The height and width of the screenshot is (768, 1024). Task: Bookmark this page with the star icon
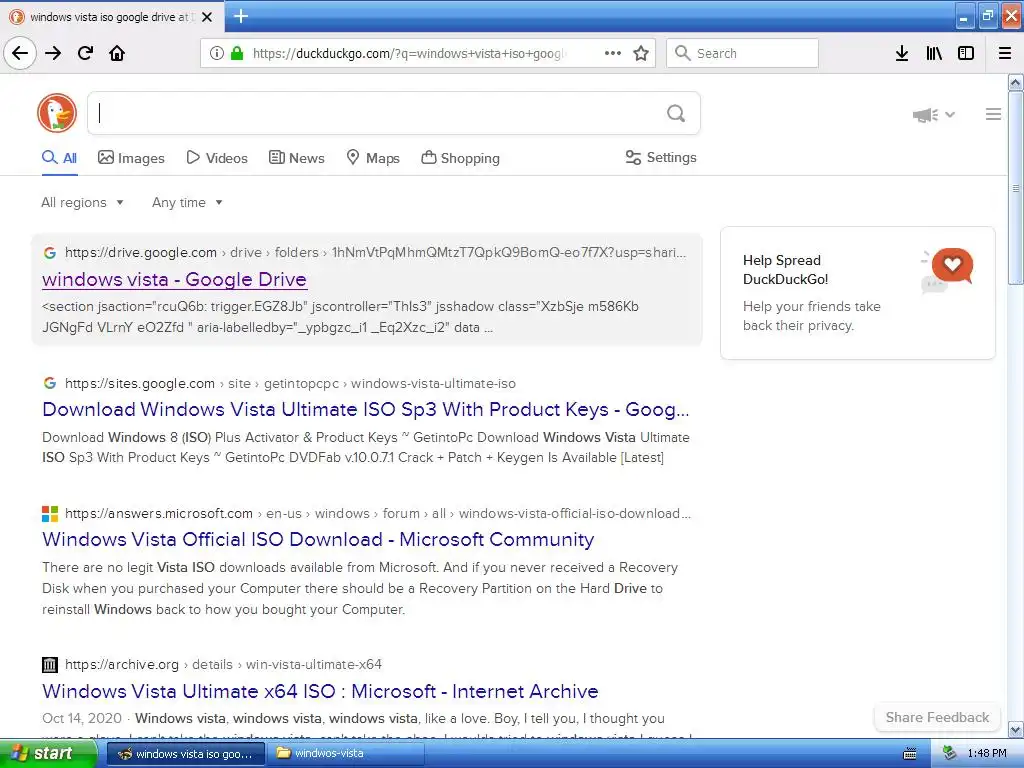tap(641, 53)
